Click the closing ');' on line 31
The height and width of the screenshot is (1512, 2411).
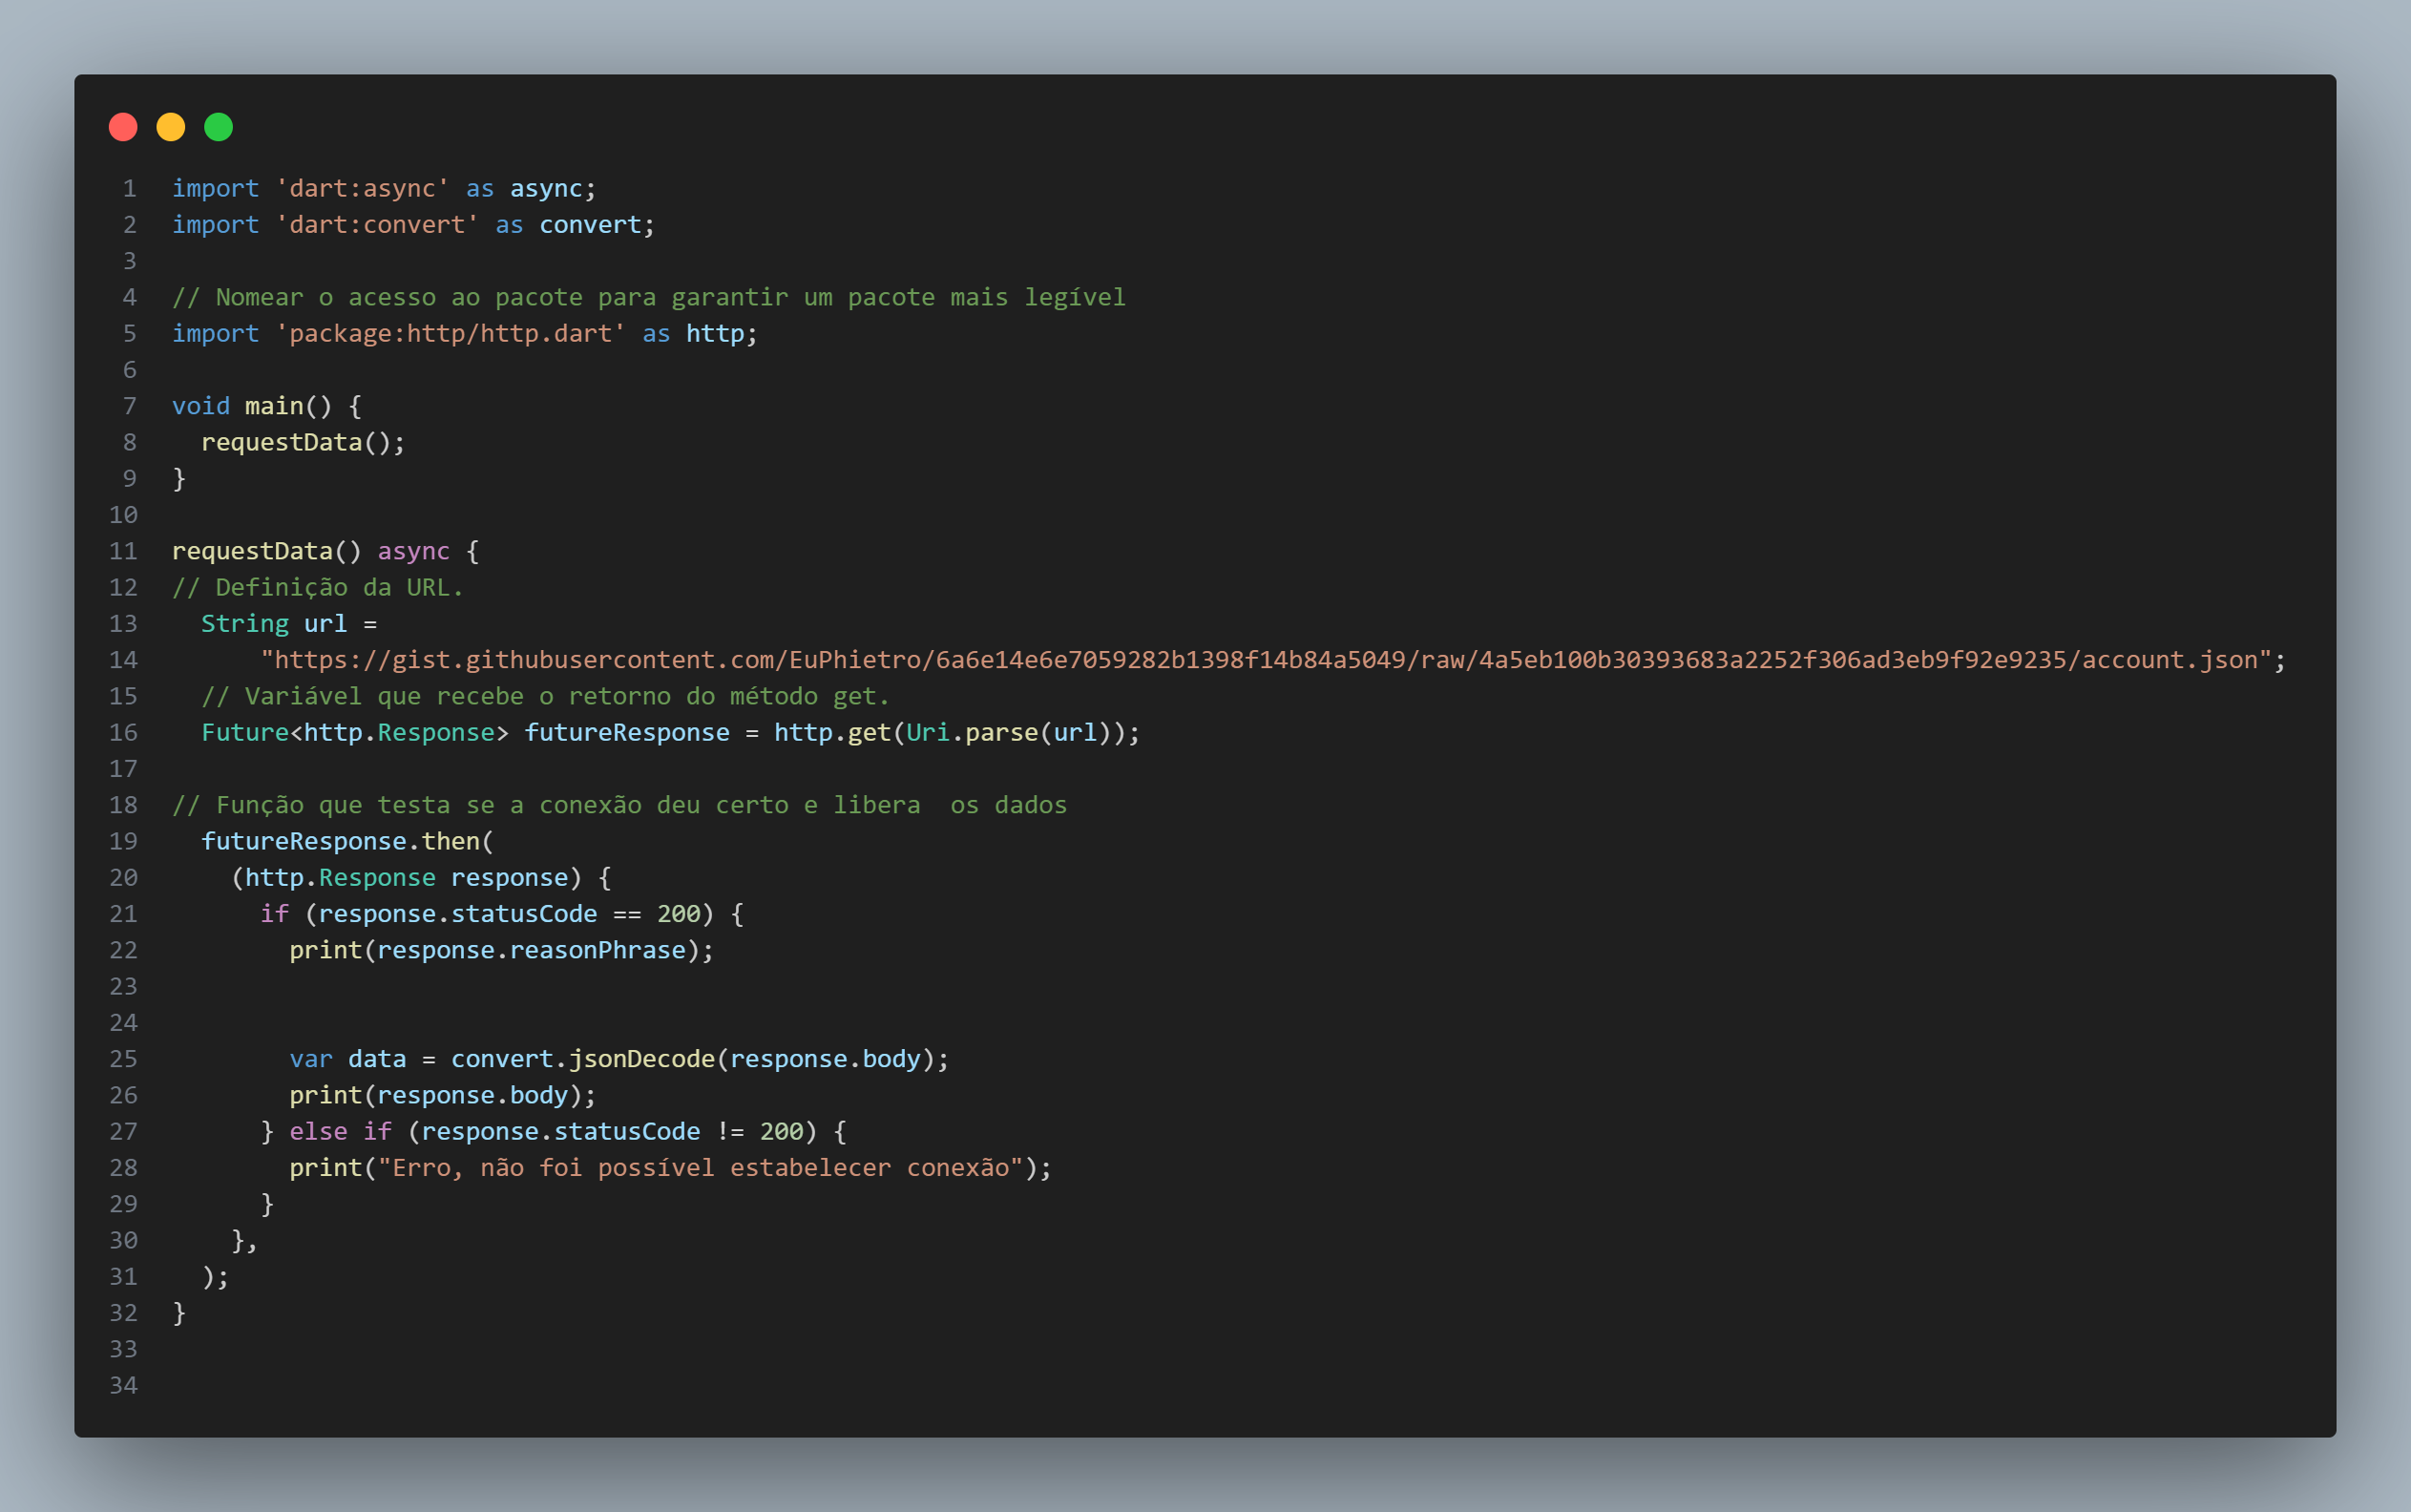(215, 1277)
